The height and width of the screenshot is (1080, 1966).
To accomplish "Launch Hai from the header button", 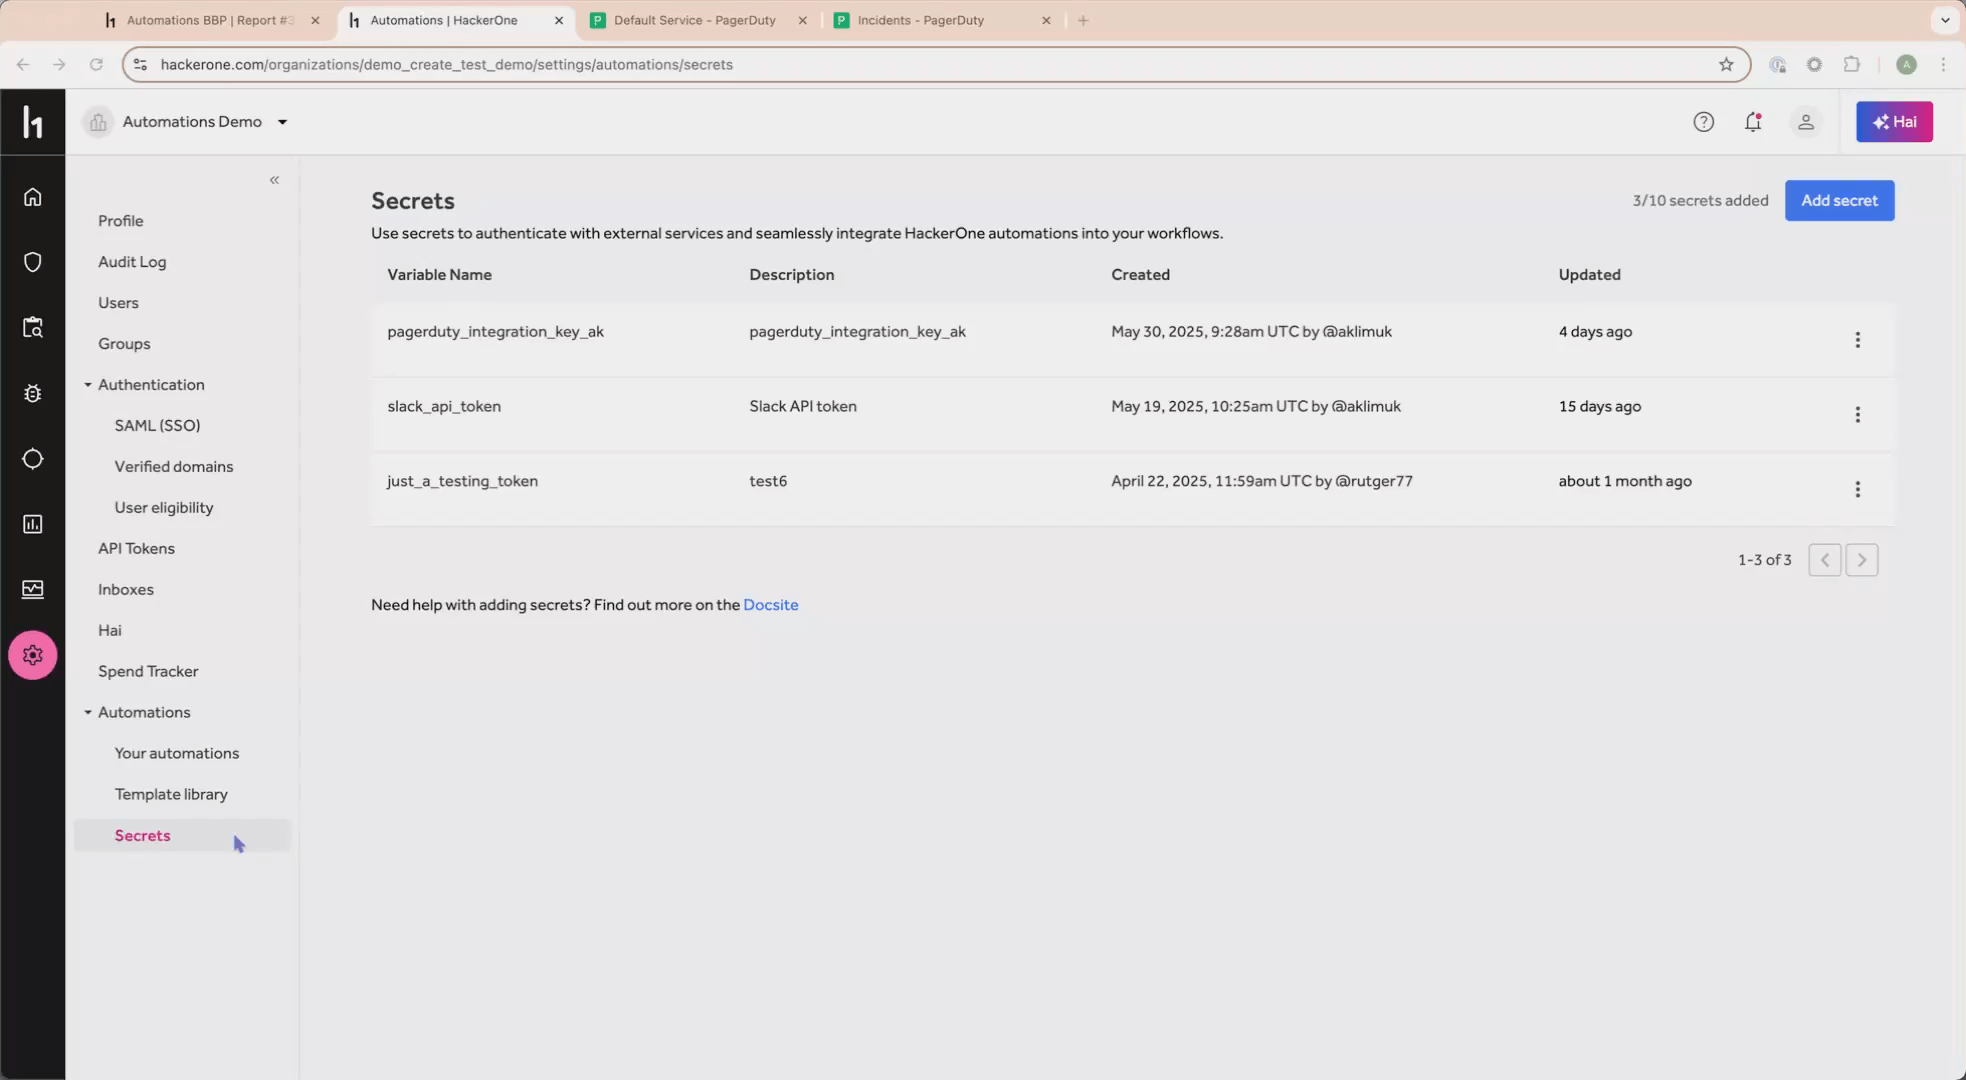I will [1894, 121].
